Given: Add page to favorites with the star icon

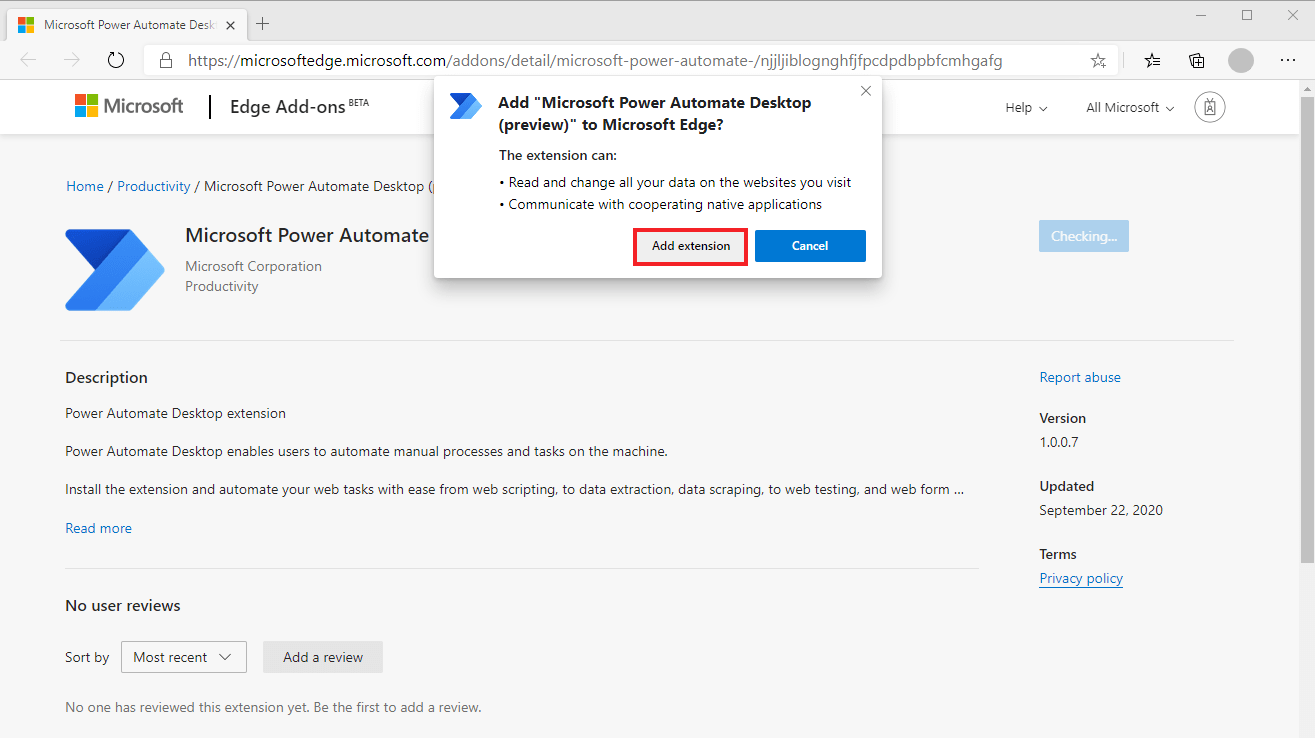Looking at the screenshot, I should tap(1098, 60).
